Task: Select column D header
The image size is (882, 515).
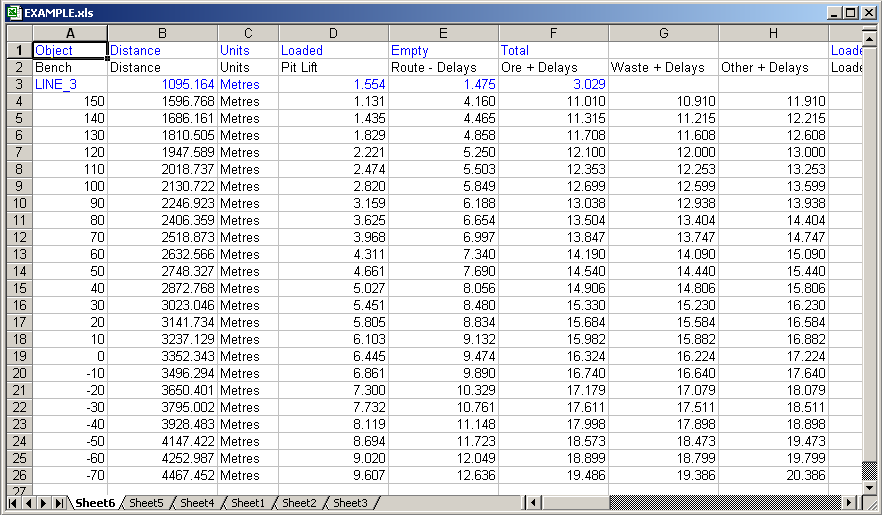Action: tap(333, 34)
